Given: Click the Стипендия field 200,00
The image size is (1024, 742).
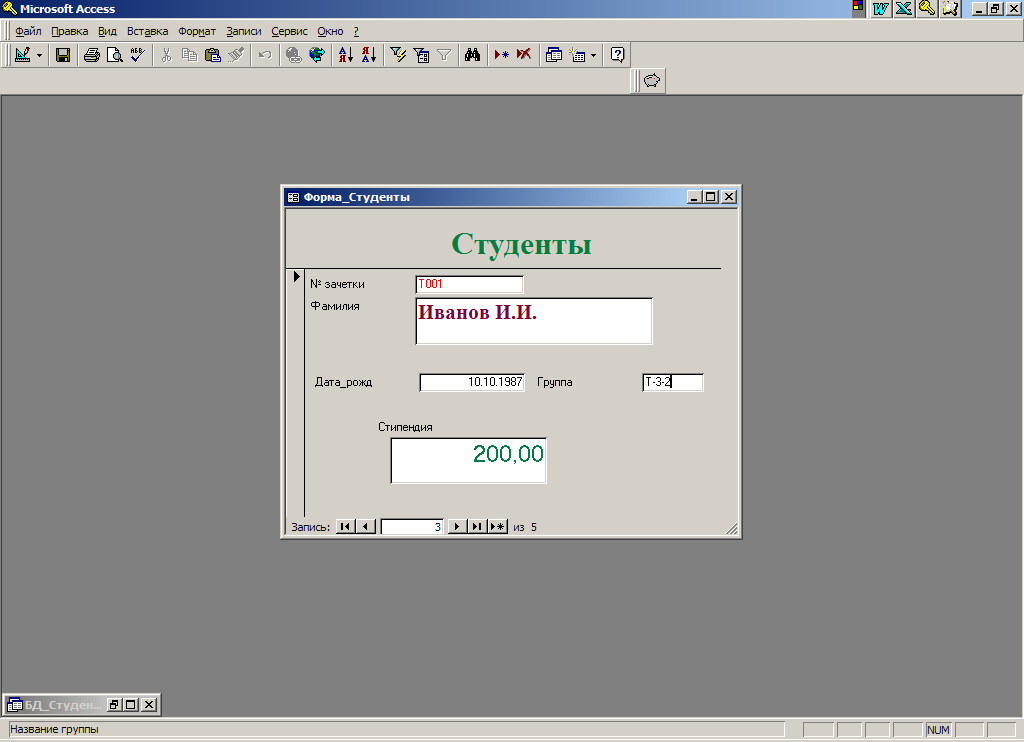Looking at the screenshot, I should pos(468,460).
